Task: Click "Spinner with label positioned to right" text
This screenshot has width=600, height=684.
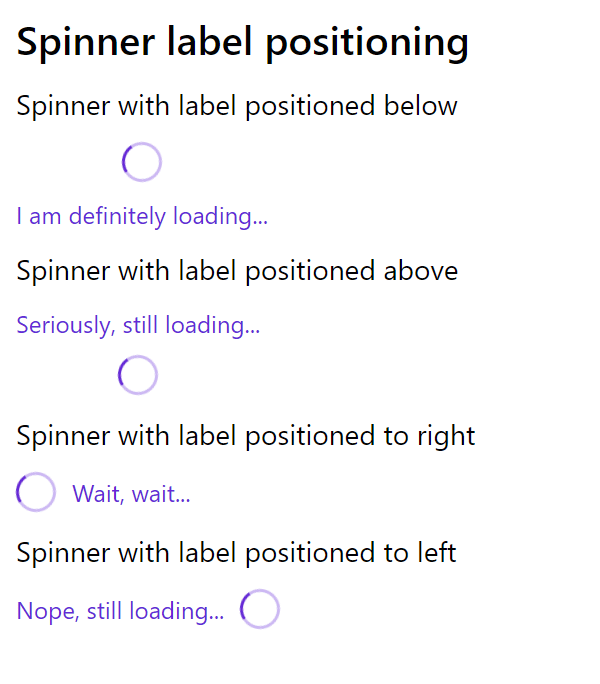Action: (246, 436)
